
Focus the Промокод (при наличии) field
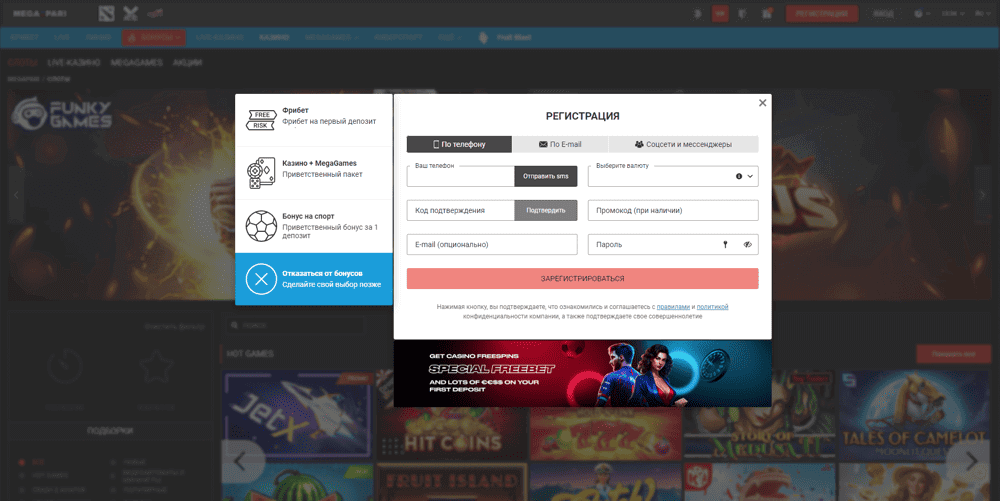pos(673,210)
